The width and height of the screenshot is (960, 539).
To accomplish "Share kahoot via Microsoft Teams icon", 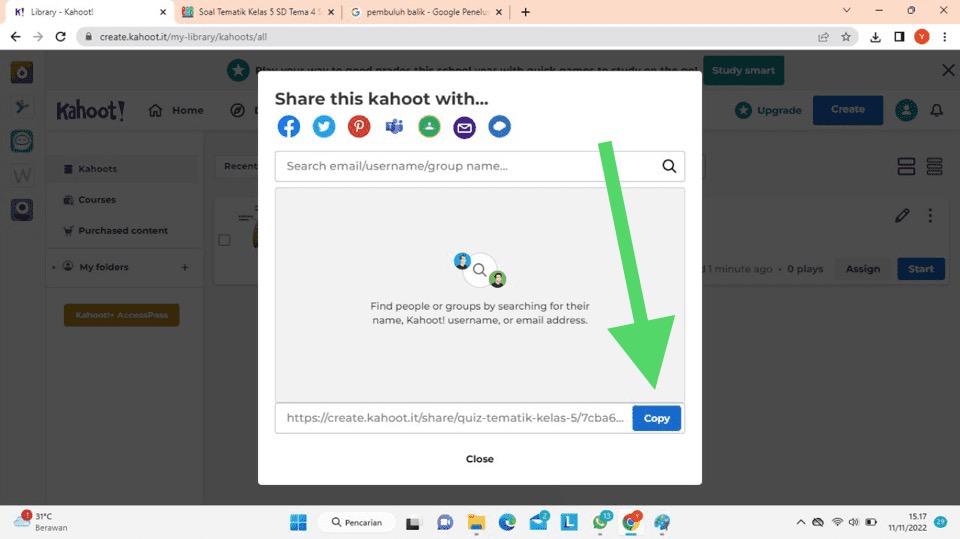I will coord(394,127).
